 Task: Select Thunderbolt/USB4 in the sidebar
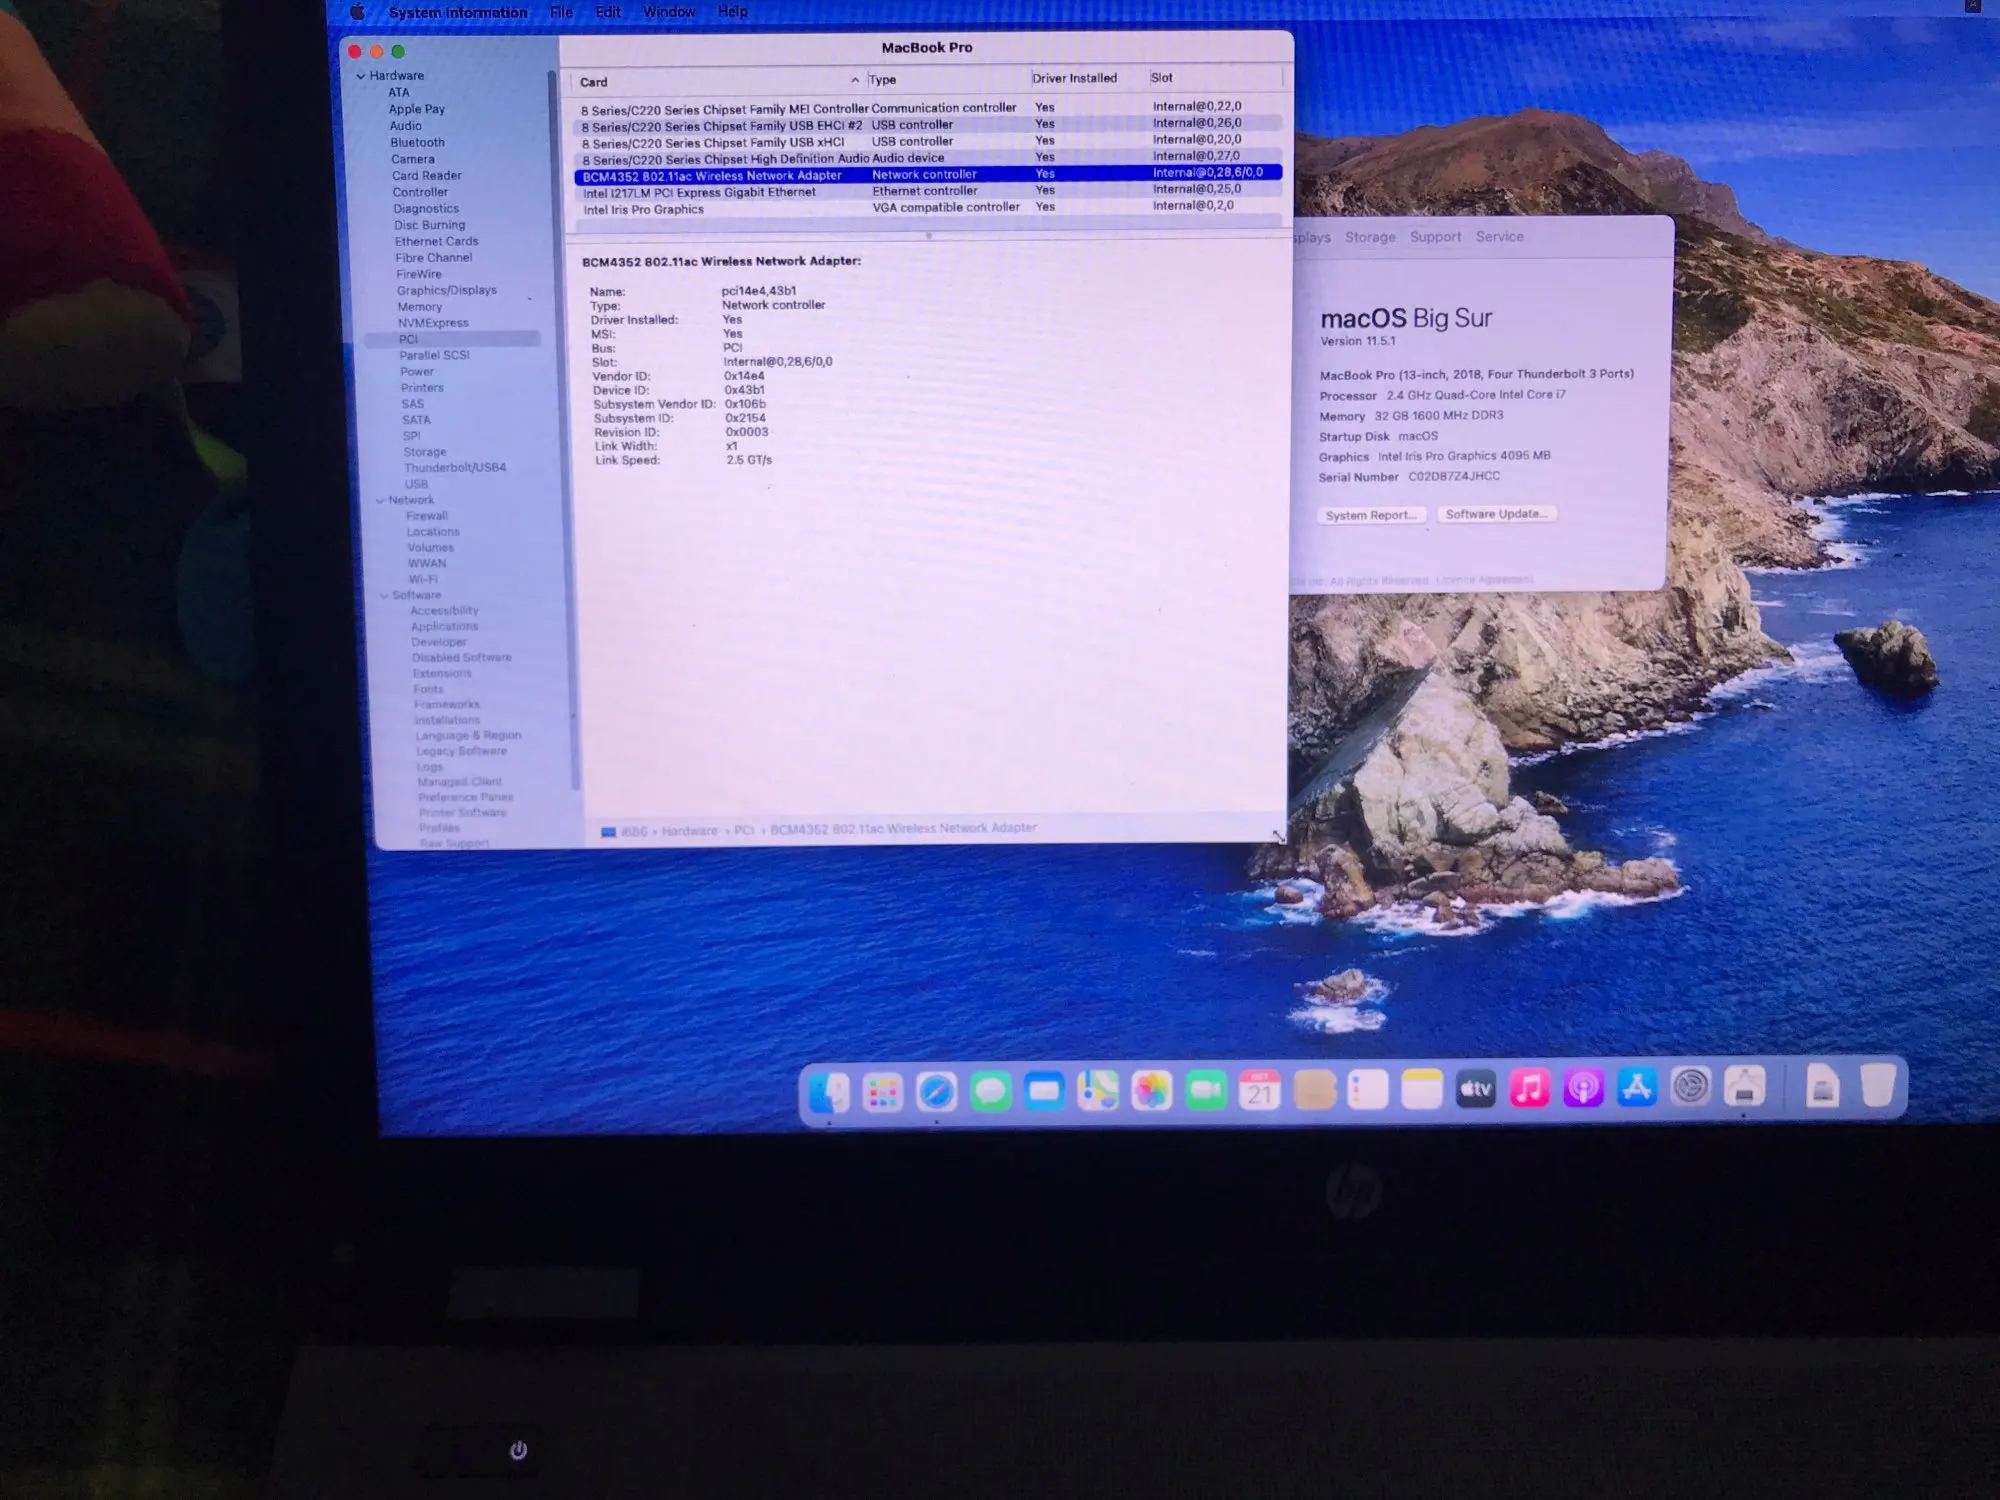pos(455,467)
